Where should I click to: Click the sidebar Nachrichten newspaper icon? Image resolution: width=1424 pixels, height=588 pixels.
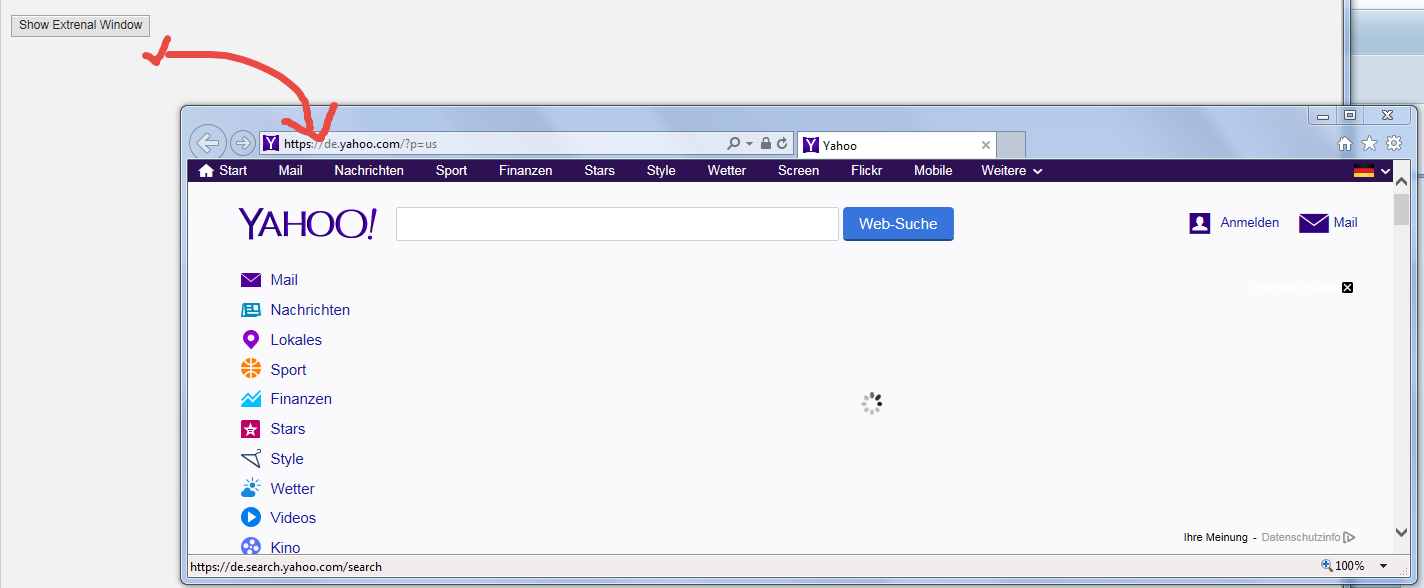[x=251, y=310]
